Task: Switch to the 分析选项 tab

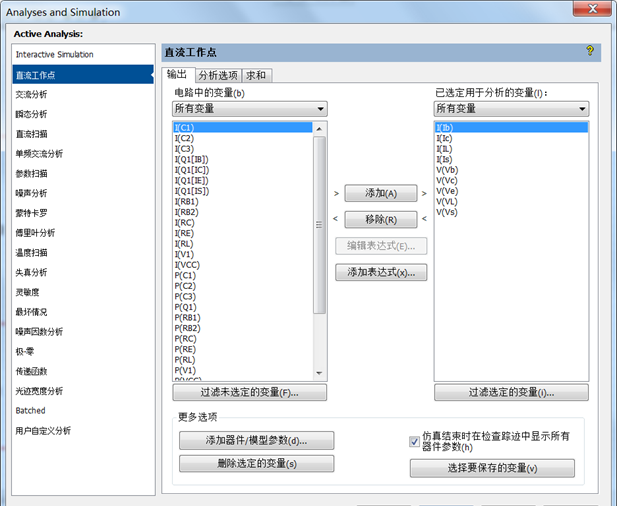Action: [217, 75]
